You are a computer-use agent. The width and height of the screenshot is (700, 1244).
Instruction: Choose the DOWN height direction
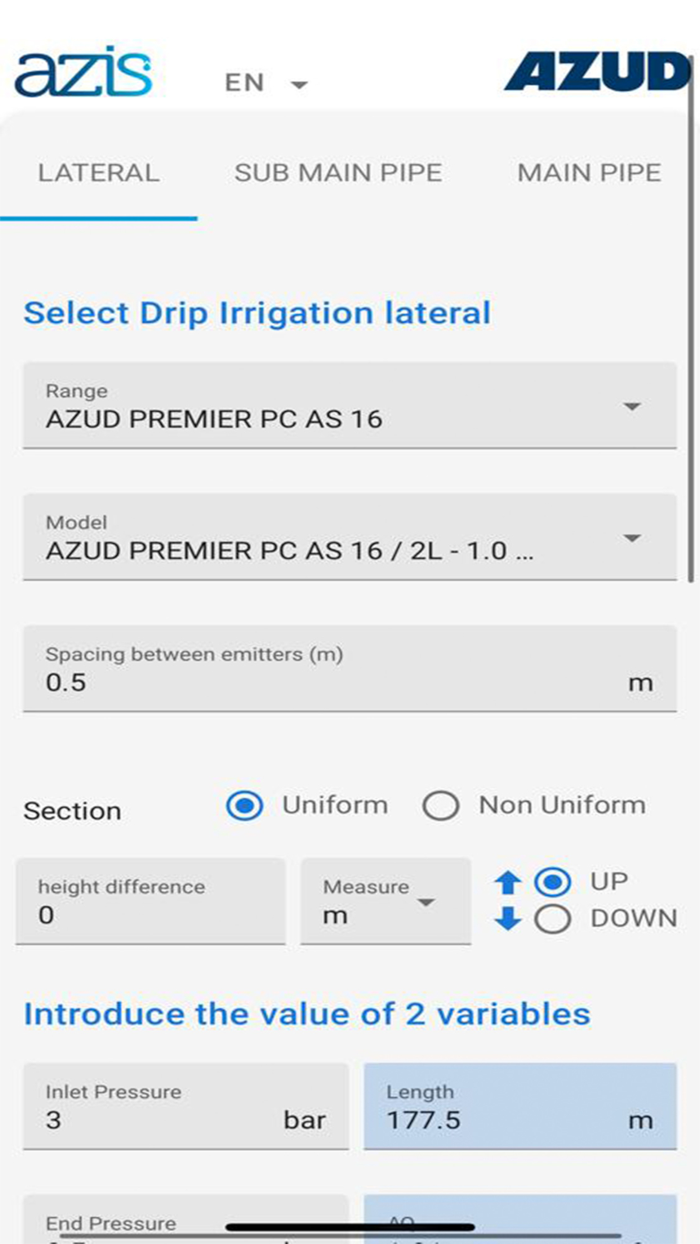[x=553, y=919]
